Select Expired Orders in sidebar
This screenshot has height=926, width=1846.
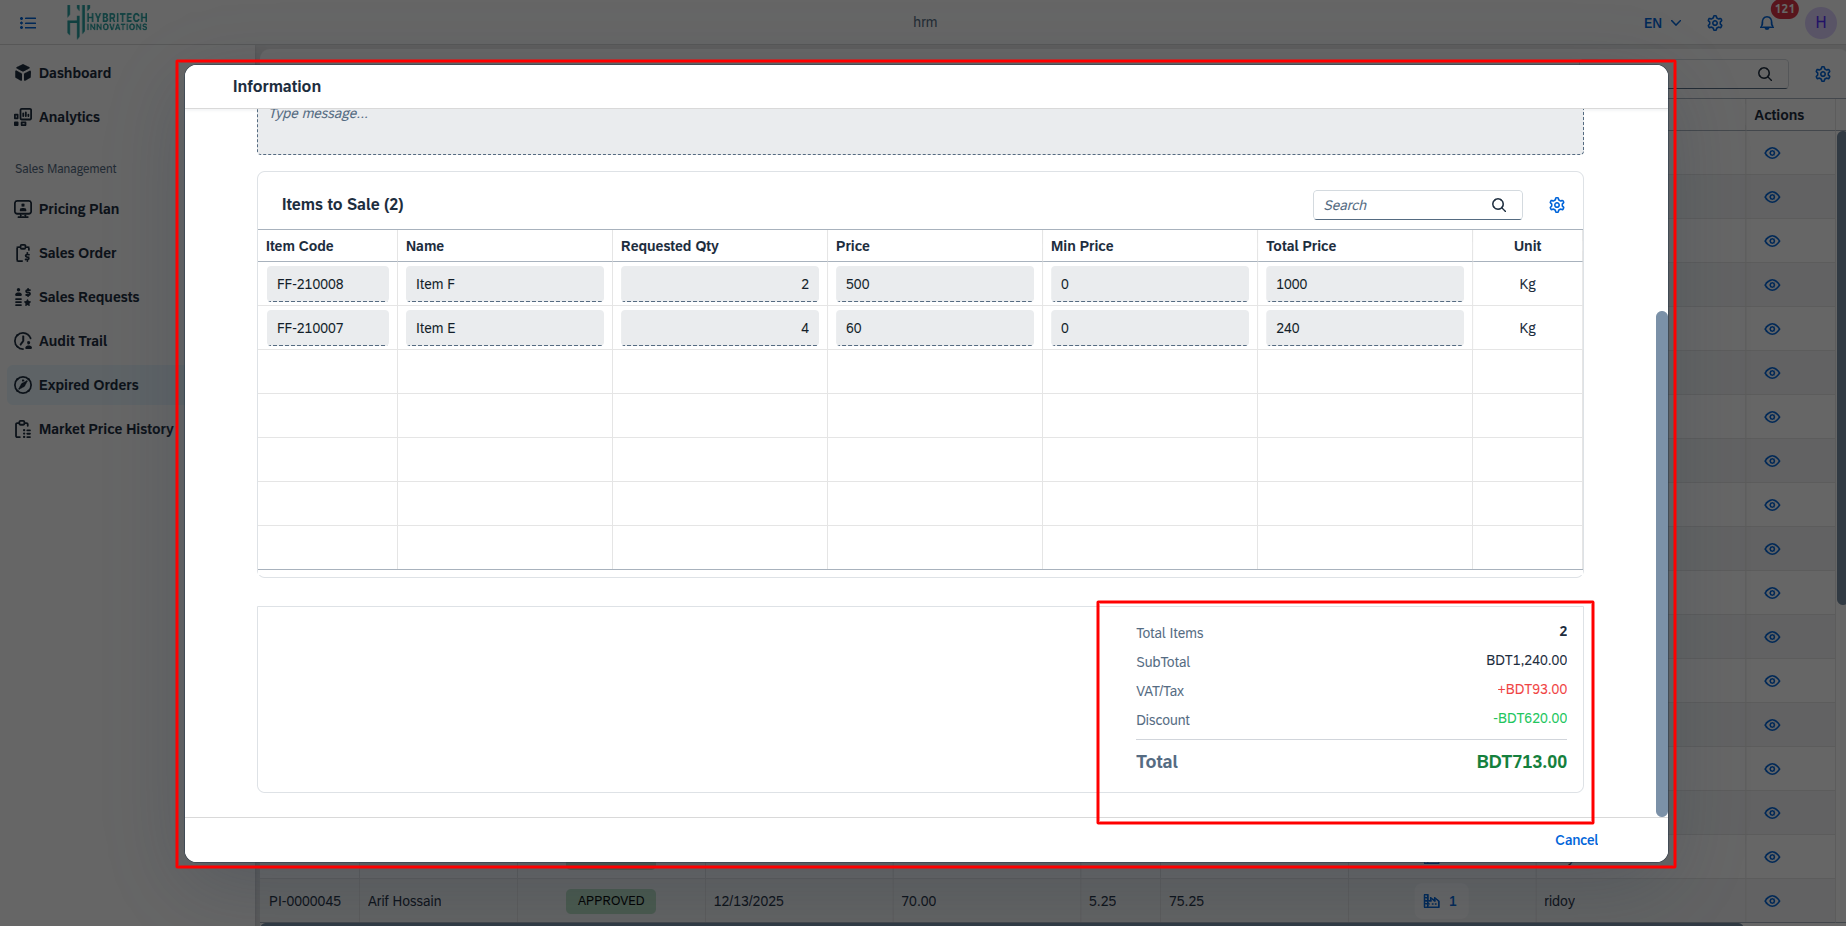(x=88, y=385)
